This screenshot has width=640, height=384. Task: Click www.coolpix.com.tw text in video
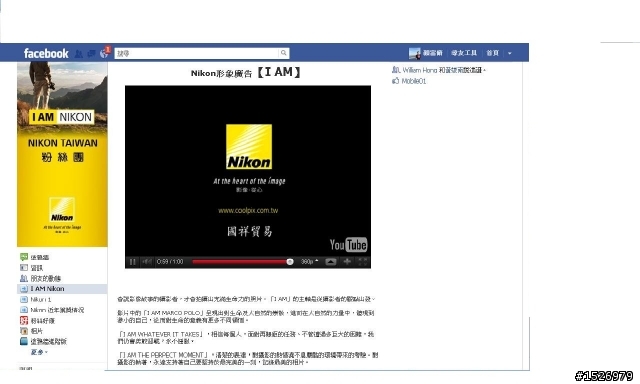pos(248,211)
